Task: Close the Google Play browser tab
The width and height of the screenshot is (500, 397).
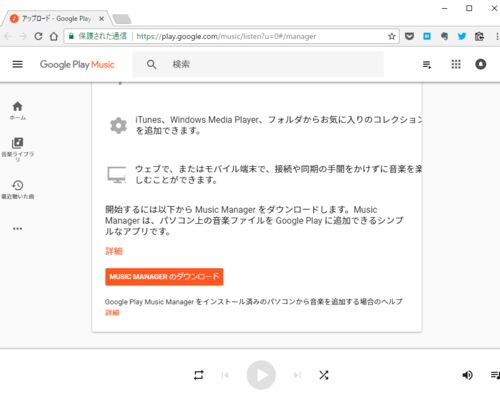Action: click(101, 19)
